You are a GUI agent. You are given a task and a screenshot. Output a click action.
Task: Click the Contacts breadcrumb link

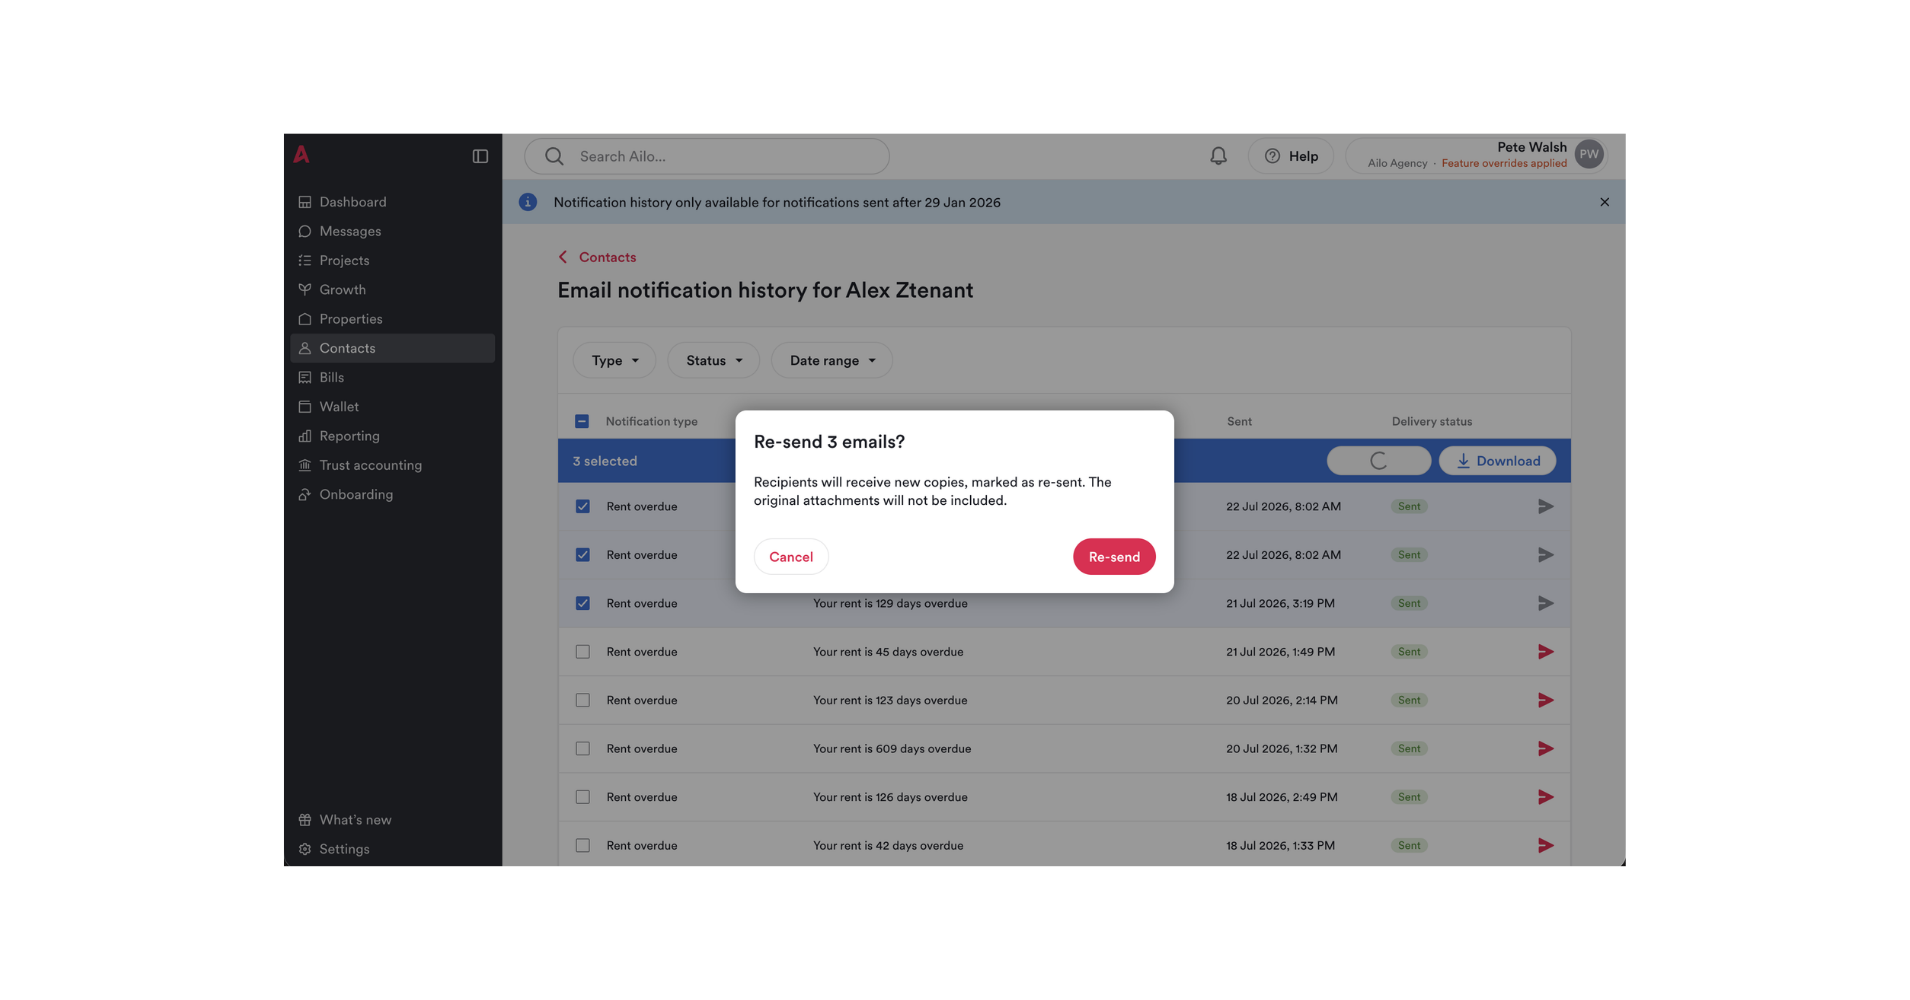tap(607, 257)
